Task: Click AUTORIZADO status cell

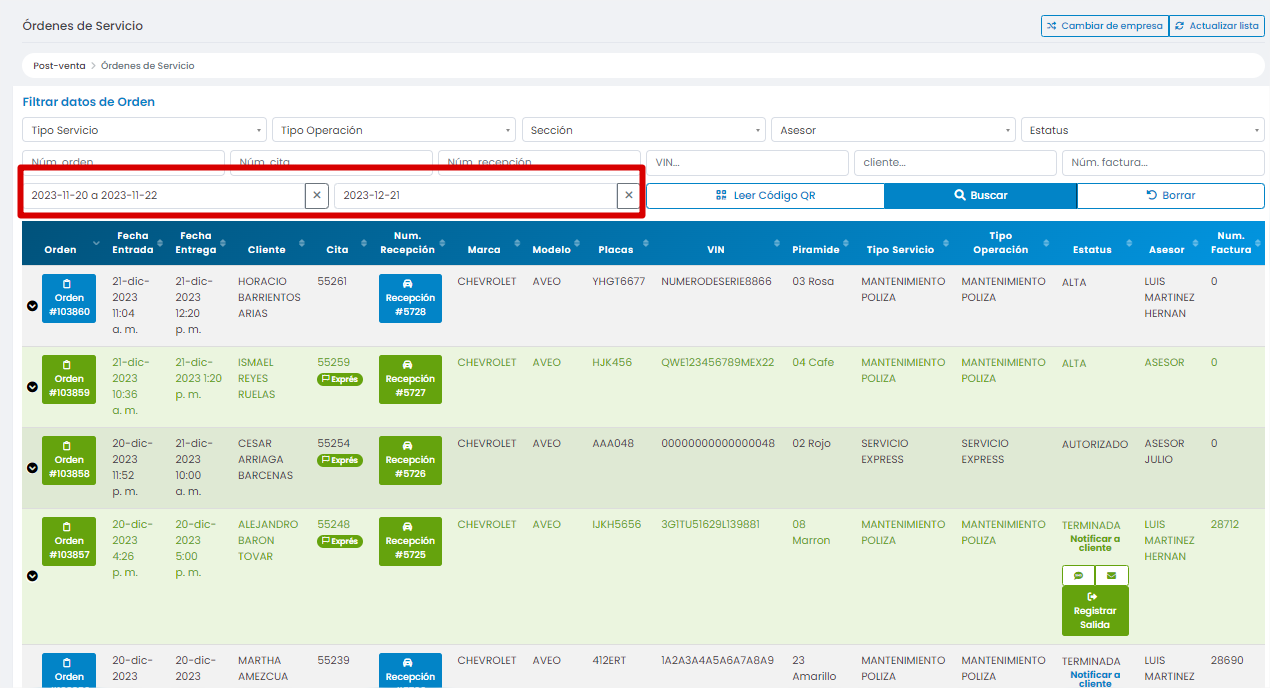Action: click(1095, 444)
